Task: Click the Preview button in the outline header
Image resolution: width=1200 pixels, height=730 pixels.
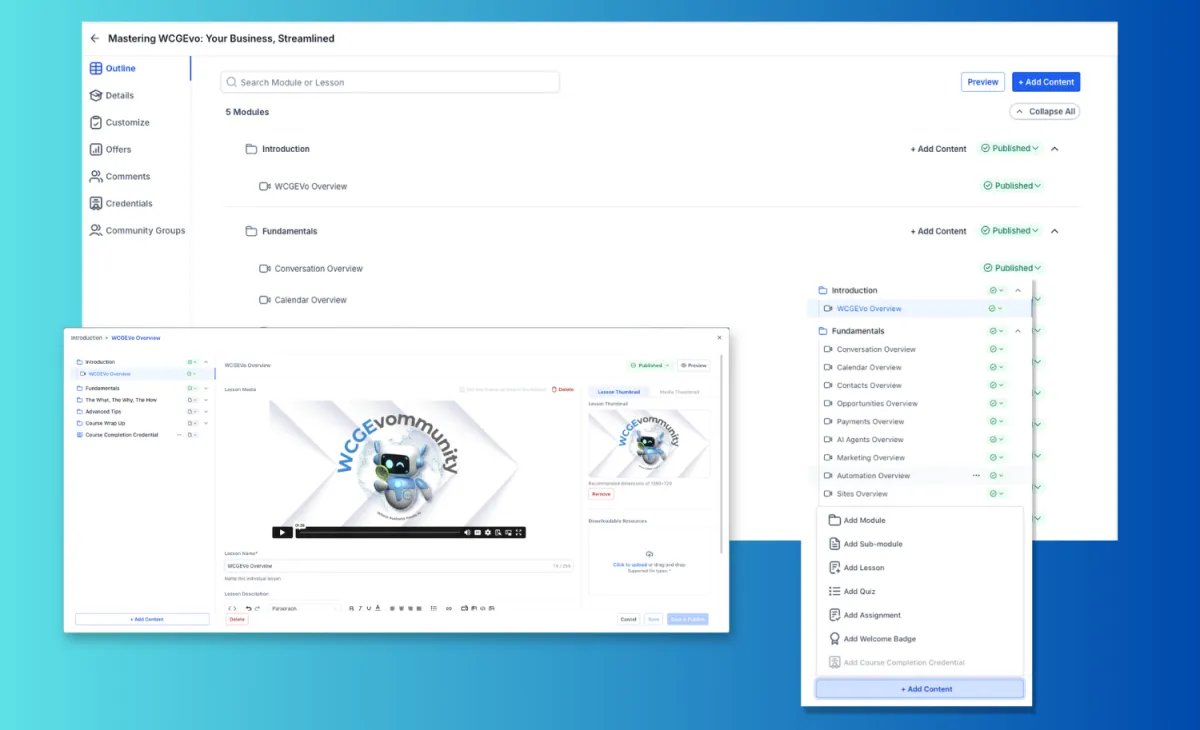Action: click(x=982, y=82)
